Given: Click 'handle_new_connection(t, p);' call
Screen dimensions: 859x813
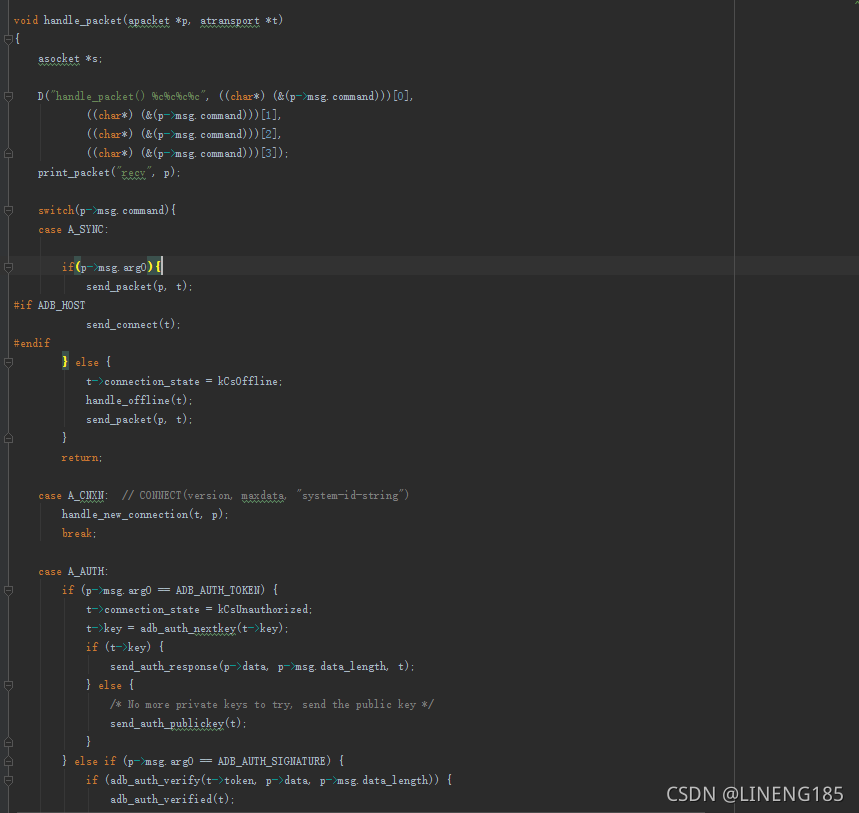Looking at the screenshot, I should coord(145,514).
